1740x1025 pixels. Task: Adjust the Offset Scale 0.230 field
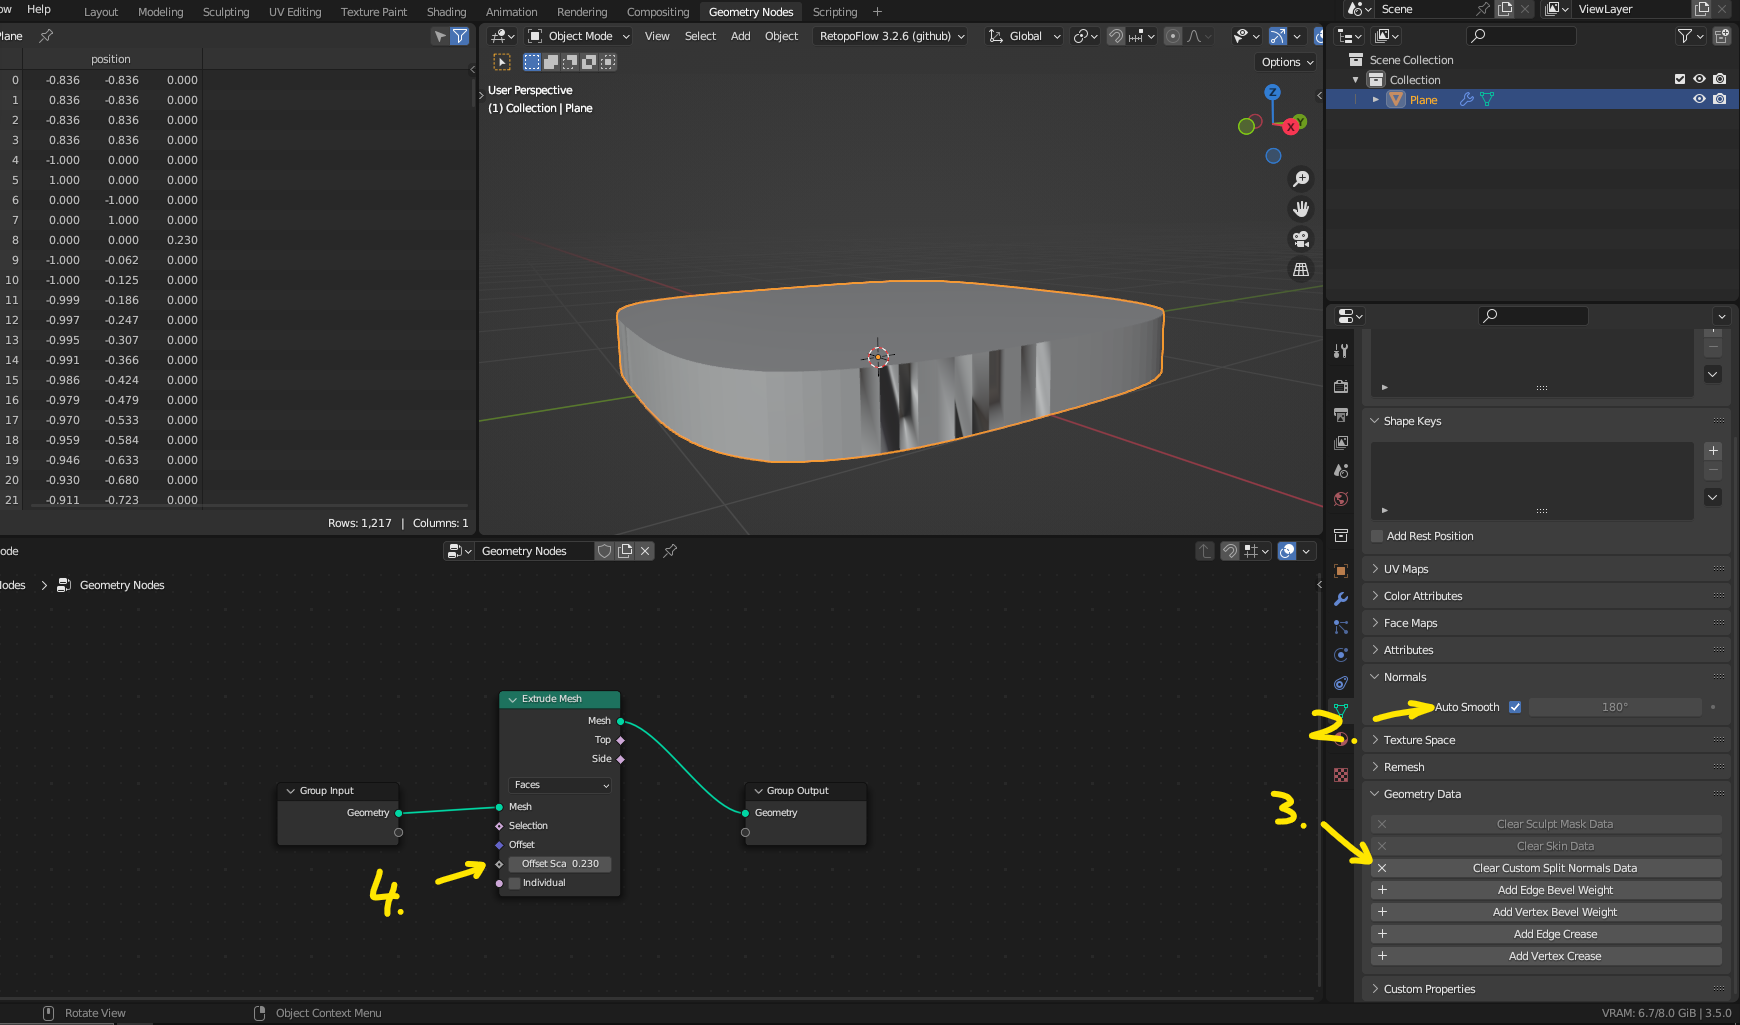coord(560,864)
